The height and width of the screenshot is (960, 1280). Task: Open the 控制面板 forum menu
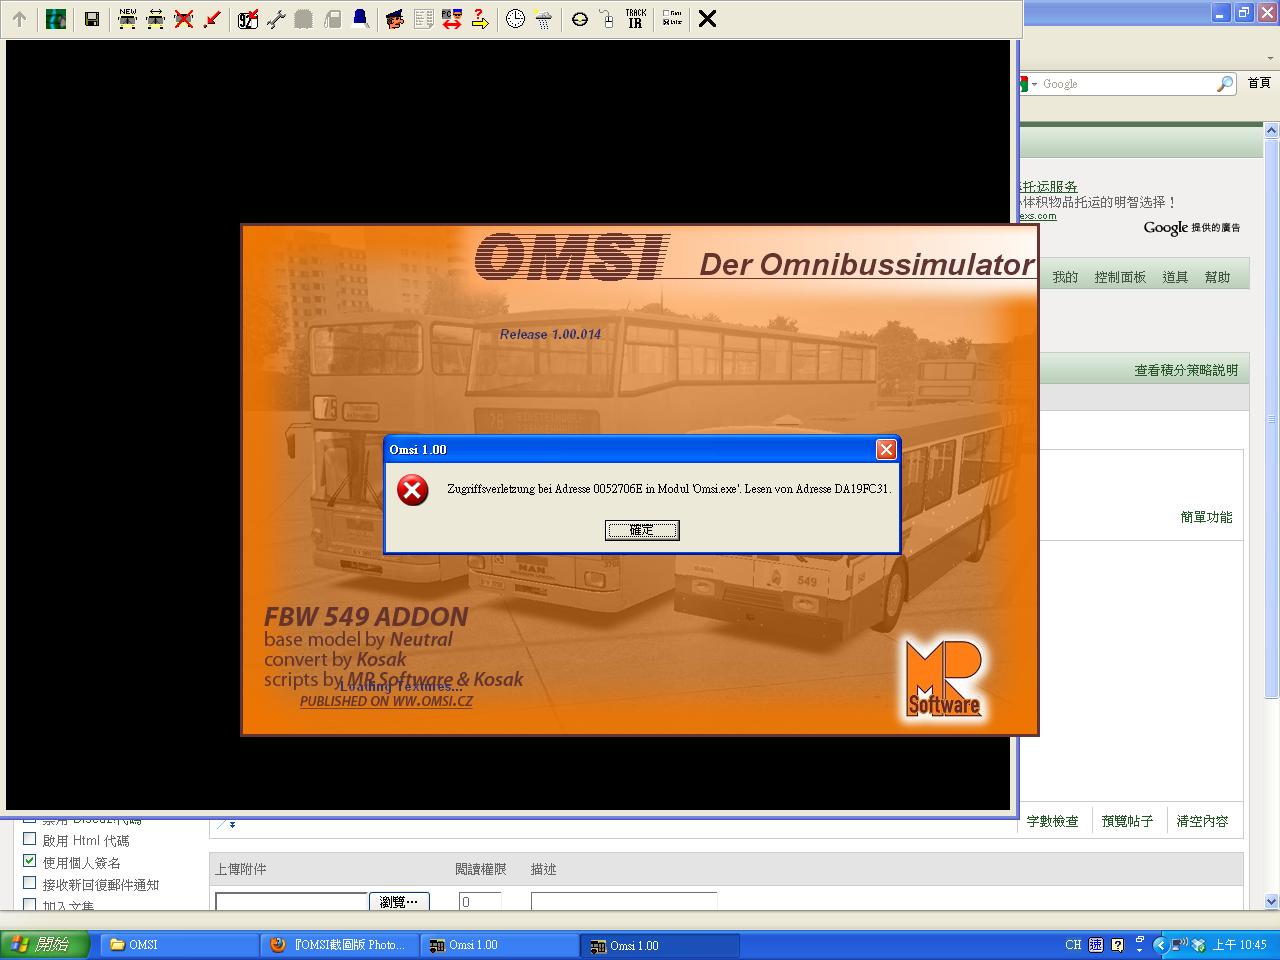[x=1120, y=277]
